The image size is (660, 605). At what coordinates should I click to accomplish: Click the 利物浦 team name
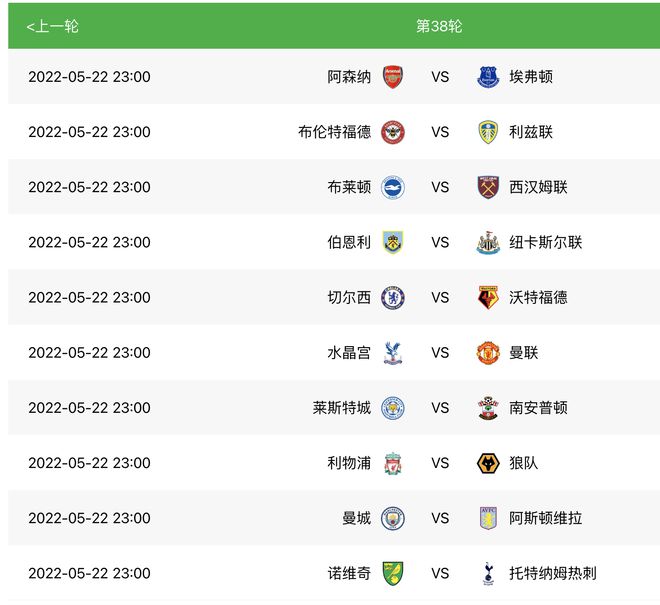[349, 463]
